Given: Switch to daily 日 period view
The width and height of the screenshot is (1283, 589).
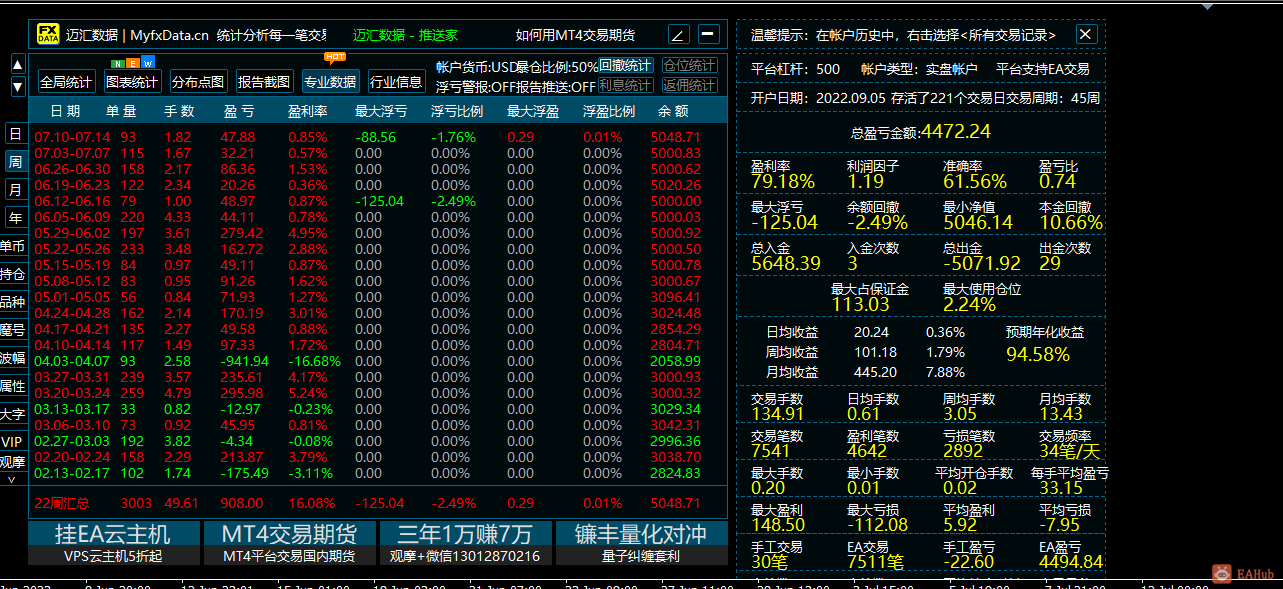Looking at the screenshot, I should [x=15, y=134].
